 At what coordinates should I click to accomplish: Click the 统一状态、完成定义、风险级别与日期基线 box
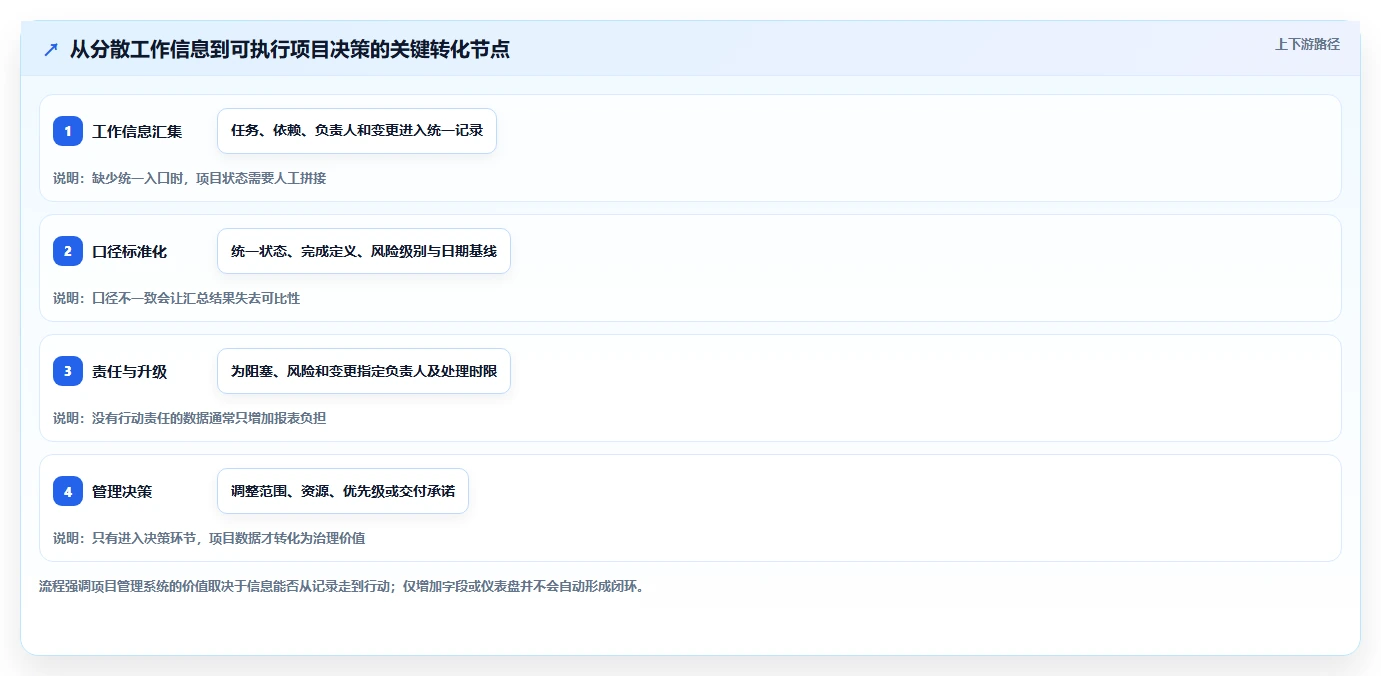point(364,251)
